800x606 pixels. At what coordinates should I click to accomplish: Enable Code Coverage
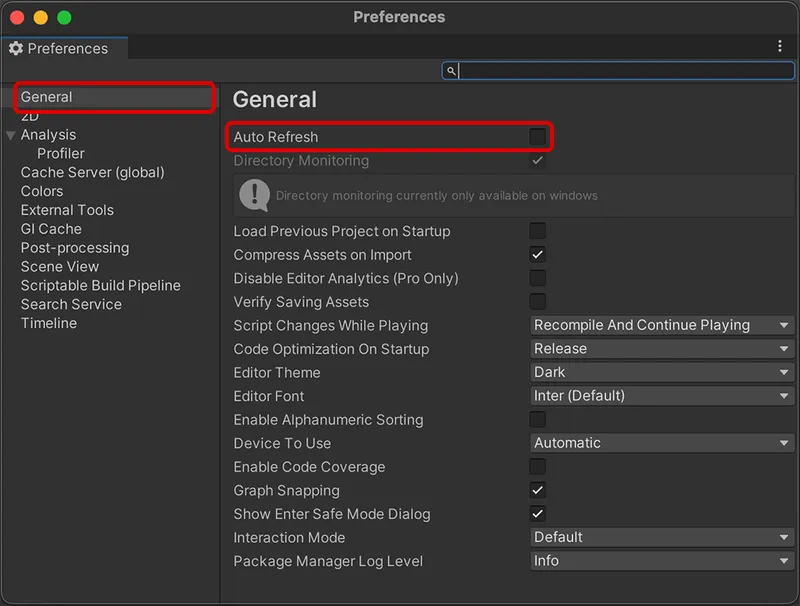click(x=537, y=466)
